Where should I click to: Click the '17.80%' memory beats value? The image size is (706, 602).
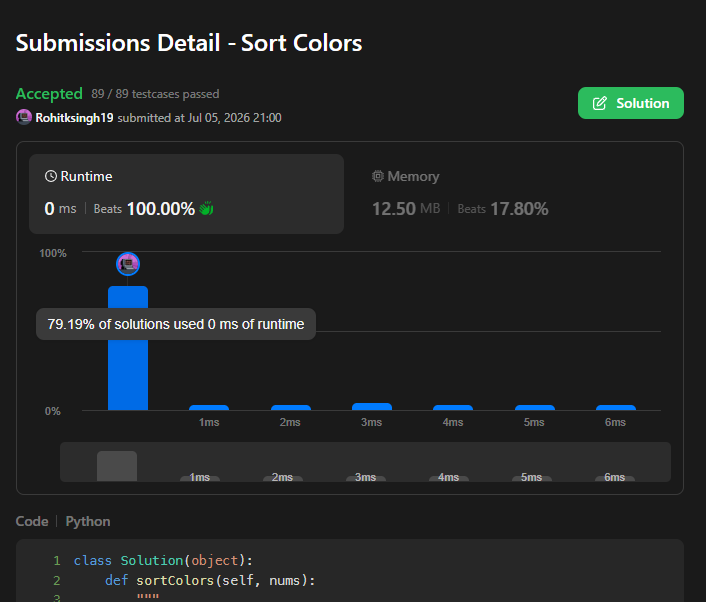point(519,208)
